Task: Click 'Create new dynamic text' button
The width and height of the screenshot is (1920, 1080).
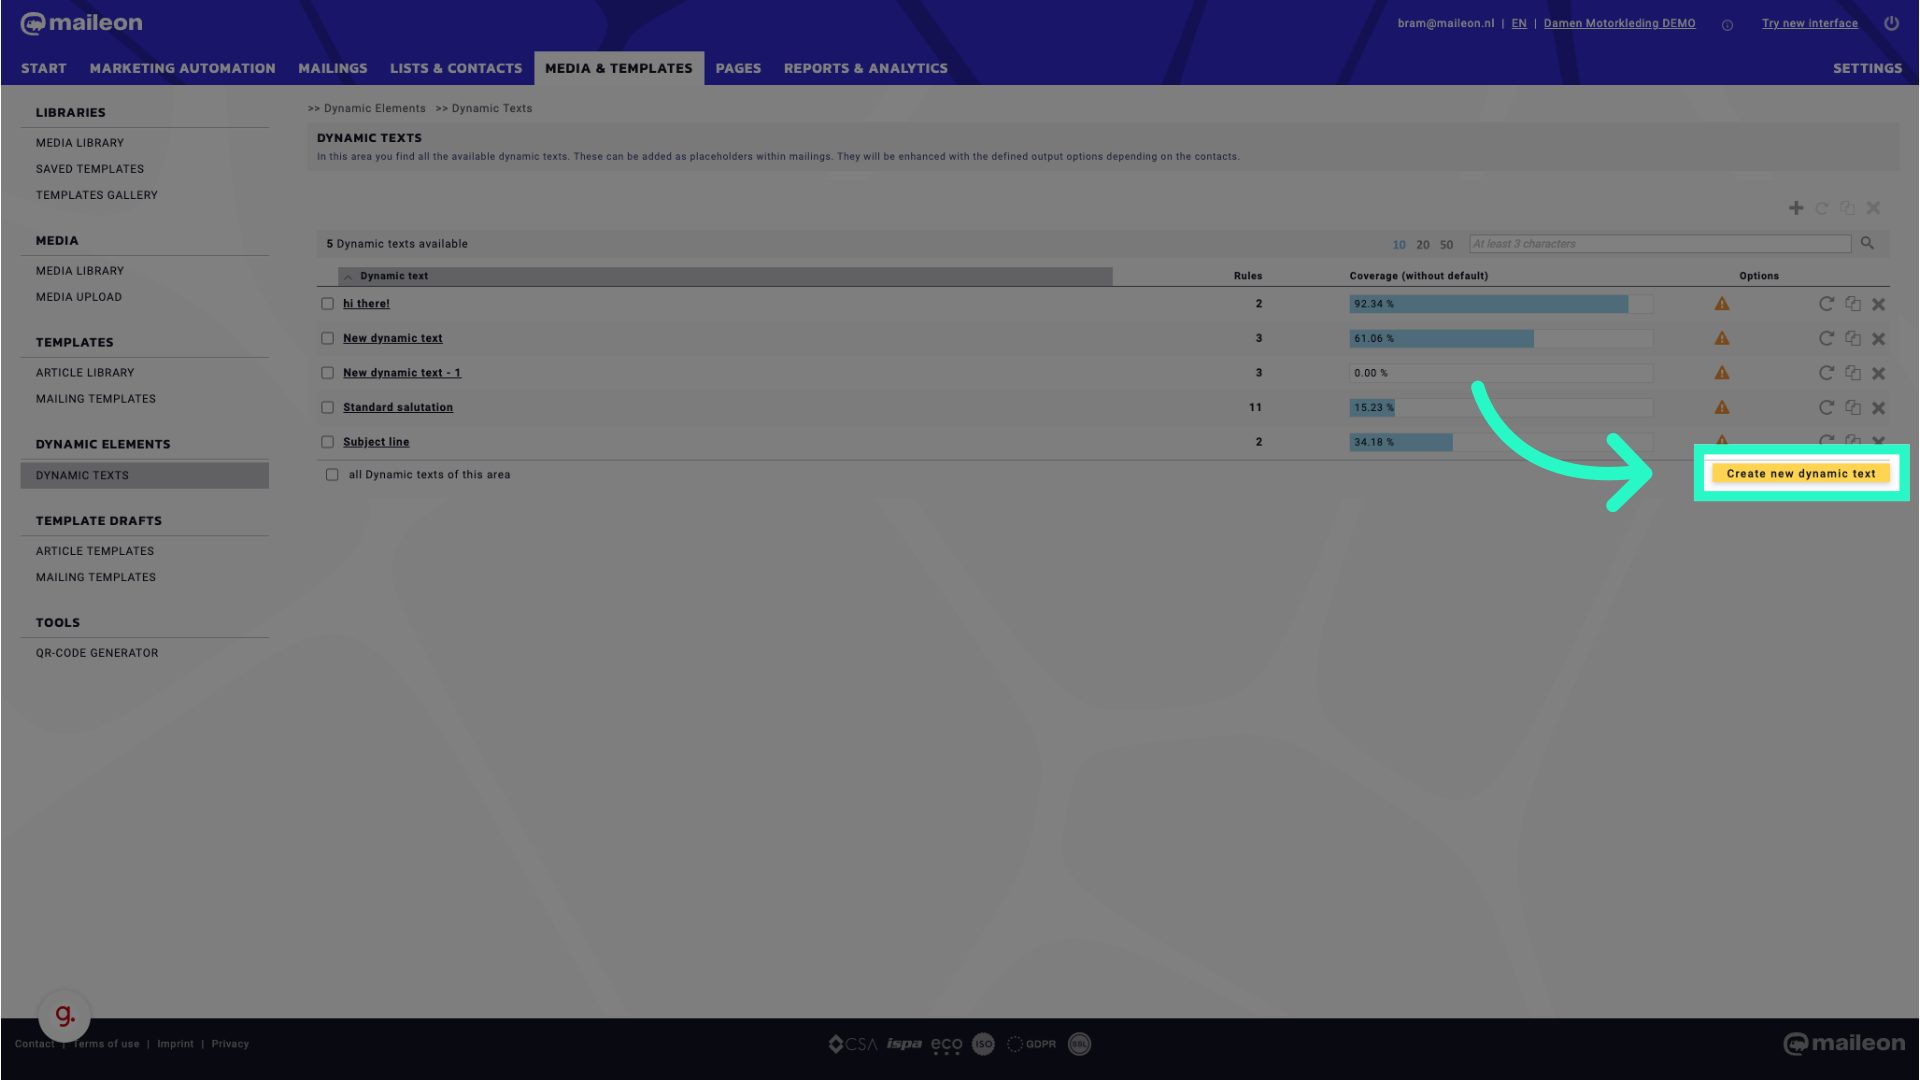Action: [x=1800, y=472]
